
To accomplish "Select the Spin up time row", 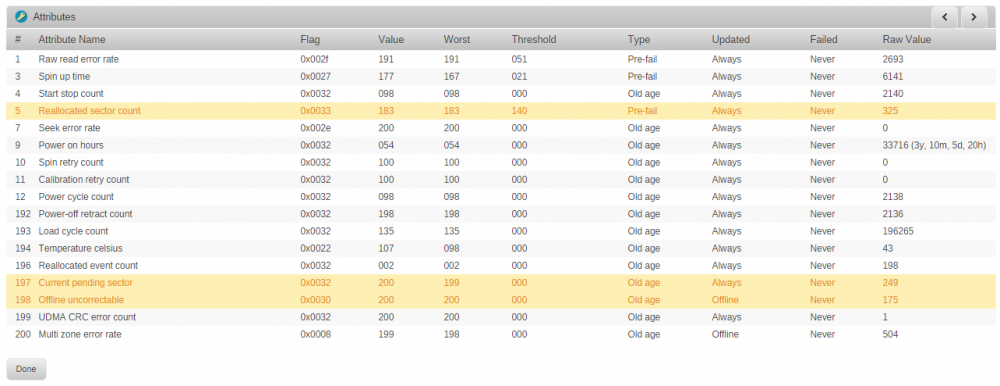I will point(501,77).
